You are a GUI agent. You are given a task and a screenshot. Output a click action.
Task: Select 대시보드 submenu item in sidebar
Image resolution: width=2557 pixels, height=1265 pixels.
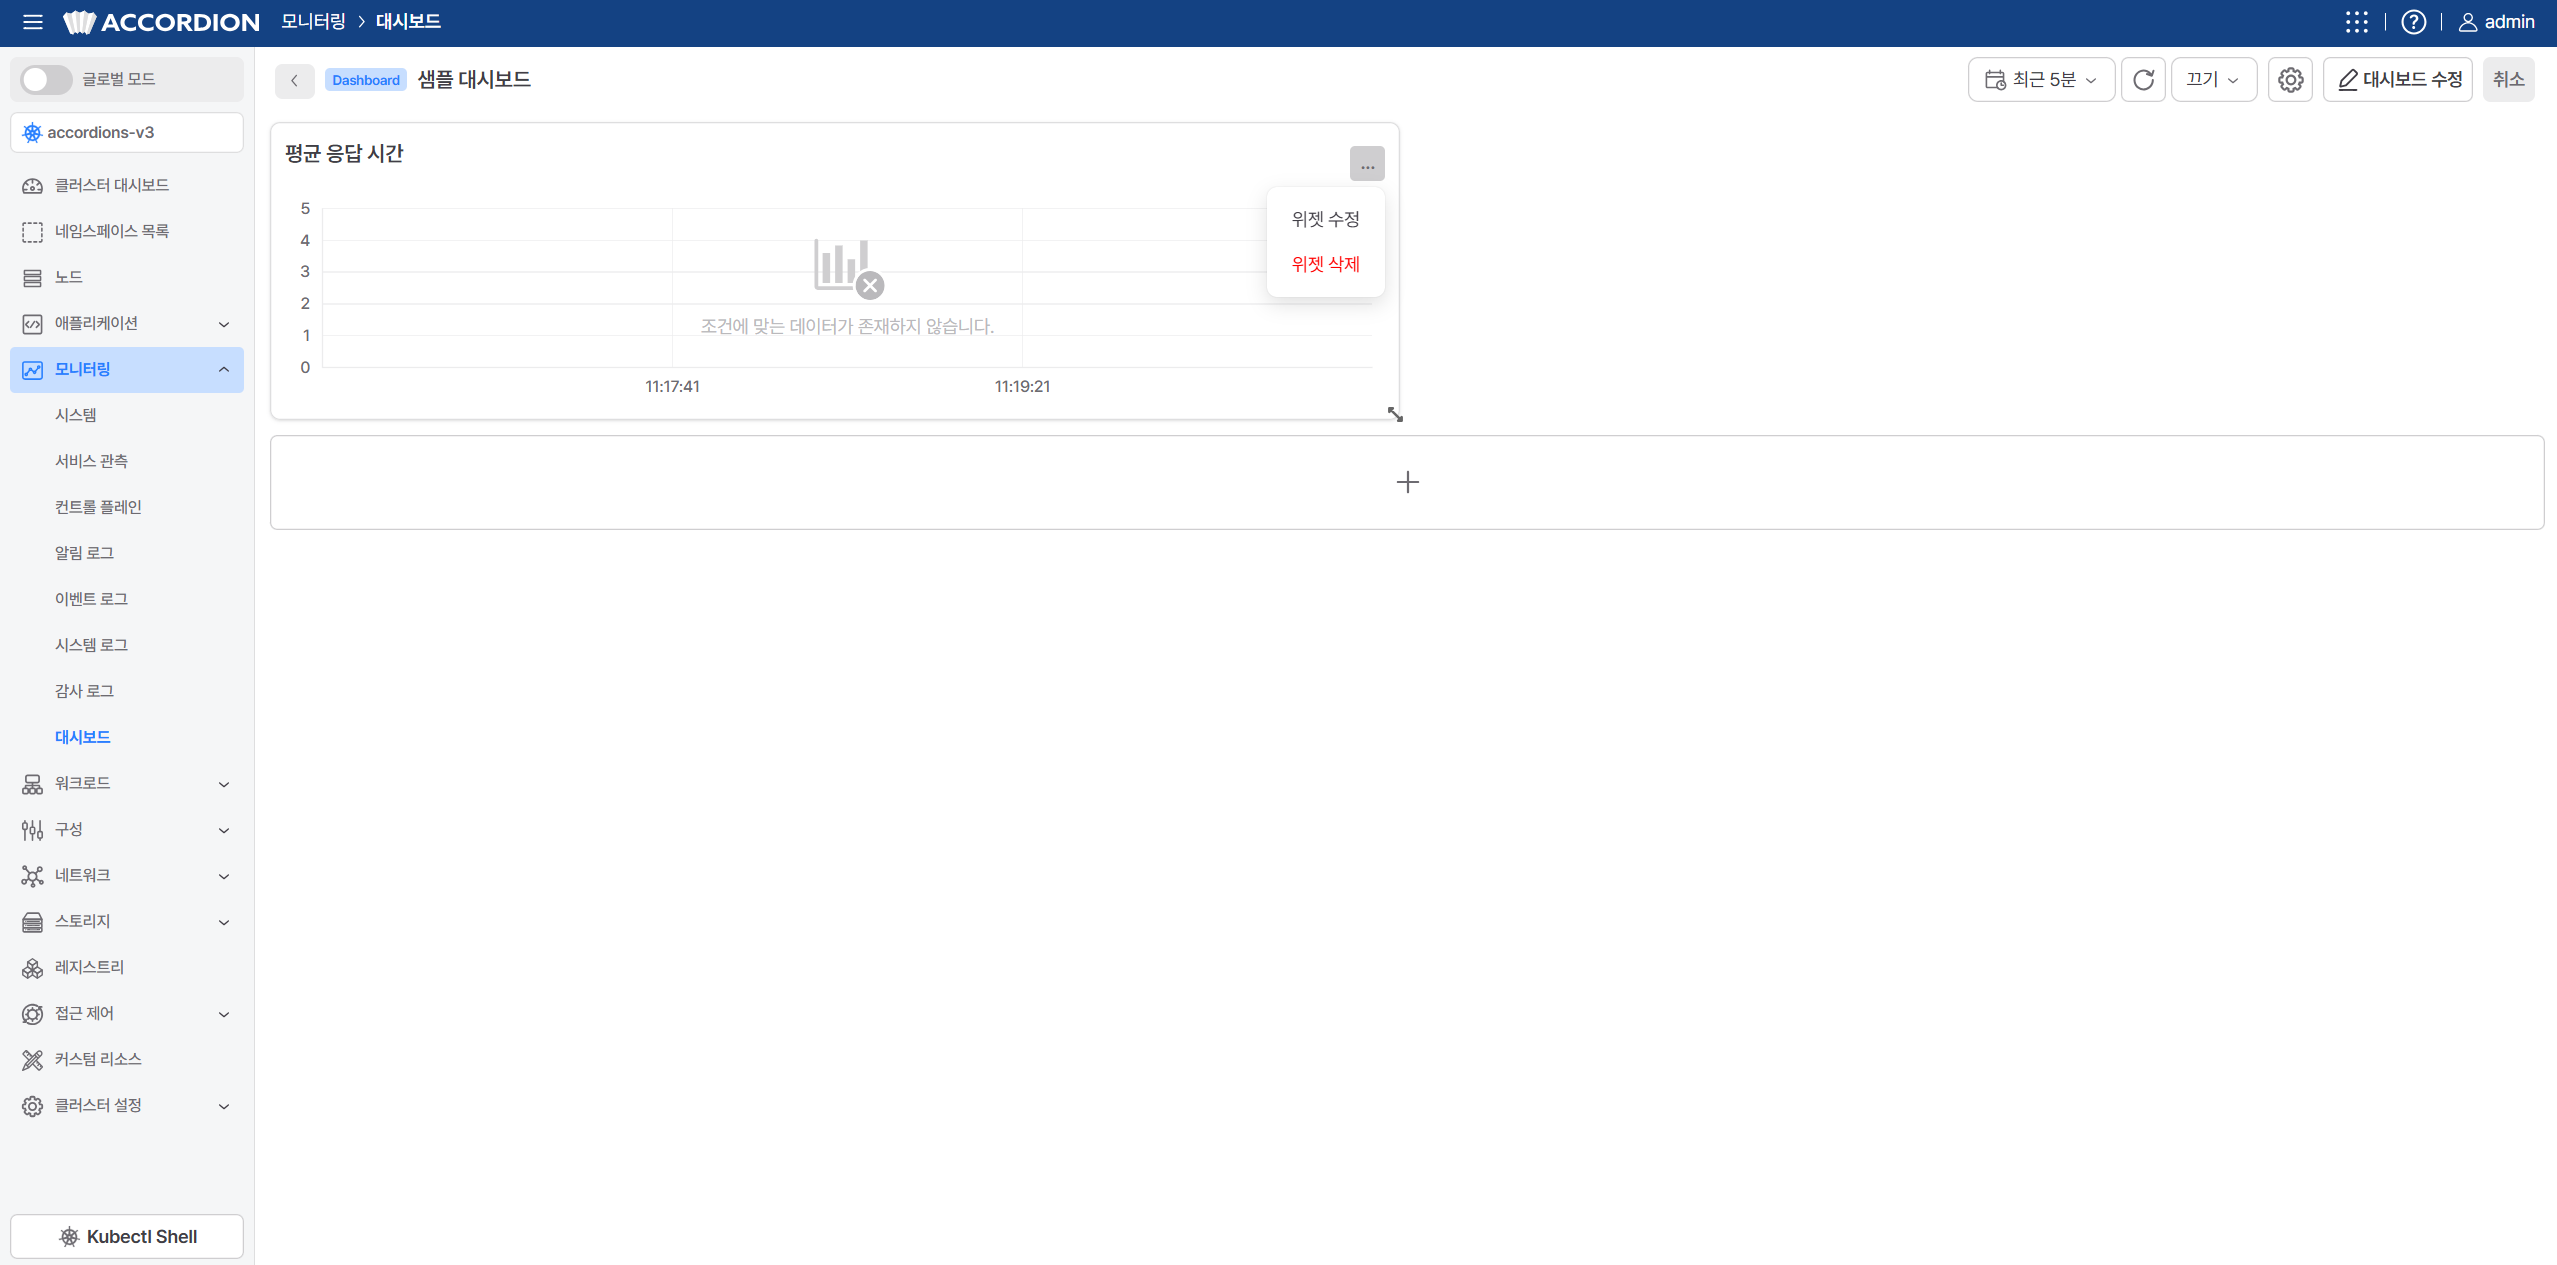click(82, 737)
